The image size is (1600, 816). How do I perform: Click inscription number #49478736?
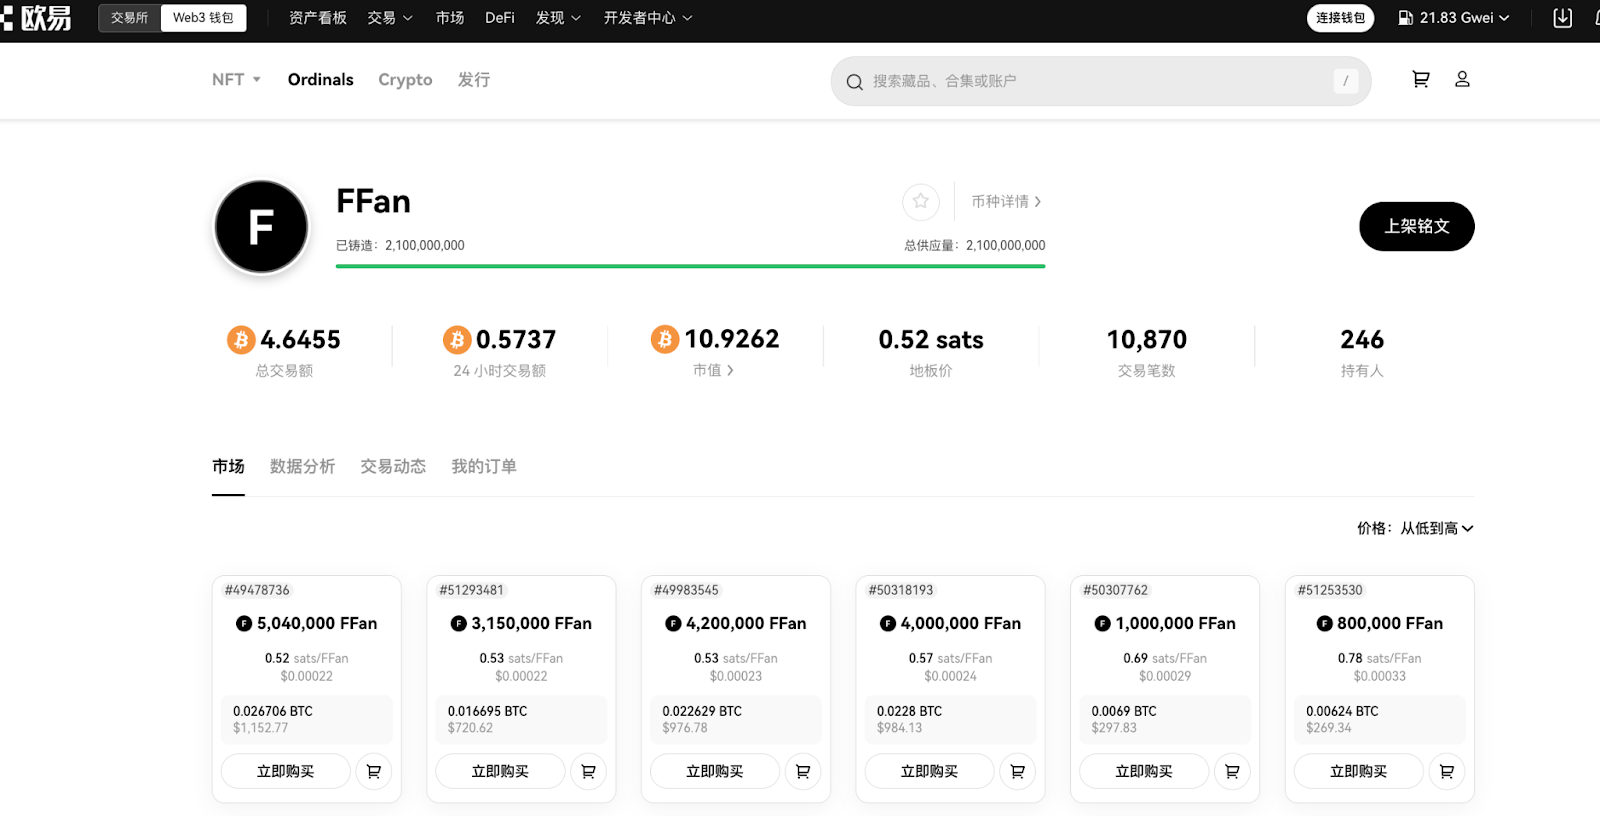point(257,590)
